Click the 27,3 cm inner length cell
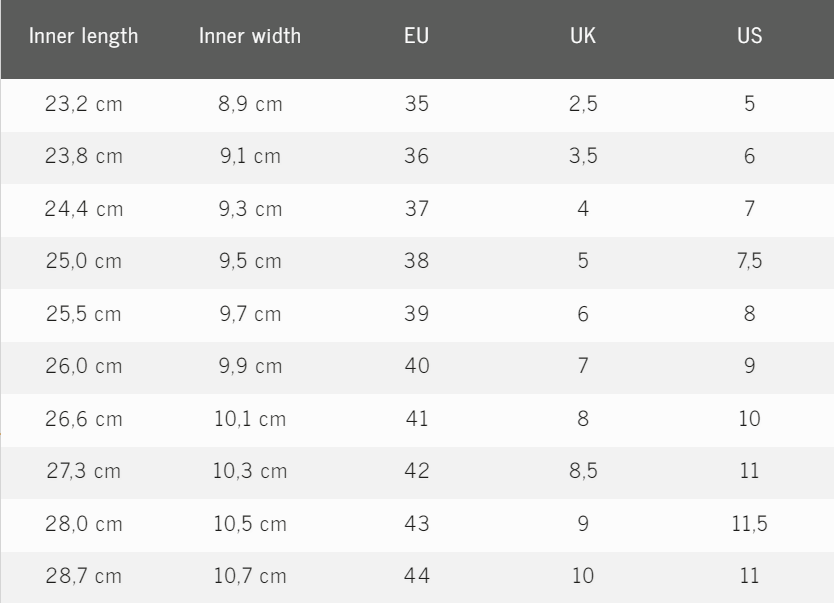The height and width of the screenshot is (603, 834). 84,471
